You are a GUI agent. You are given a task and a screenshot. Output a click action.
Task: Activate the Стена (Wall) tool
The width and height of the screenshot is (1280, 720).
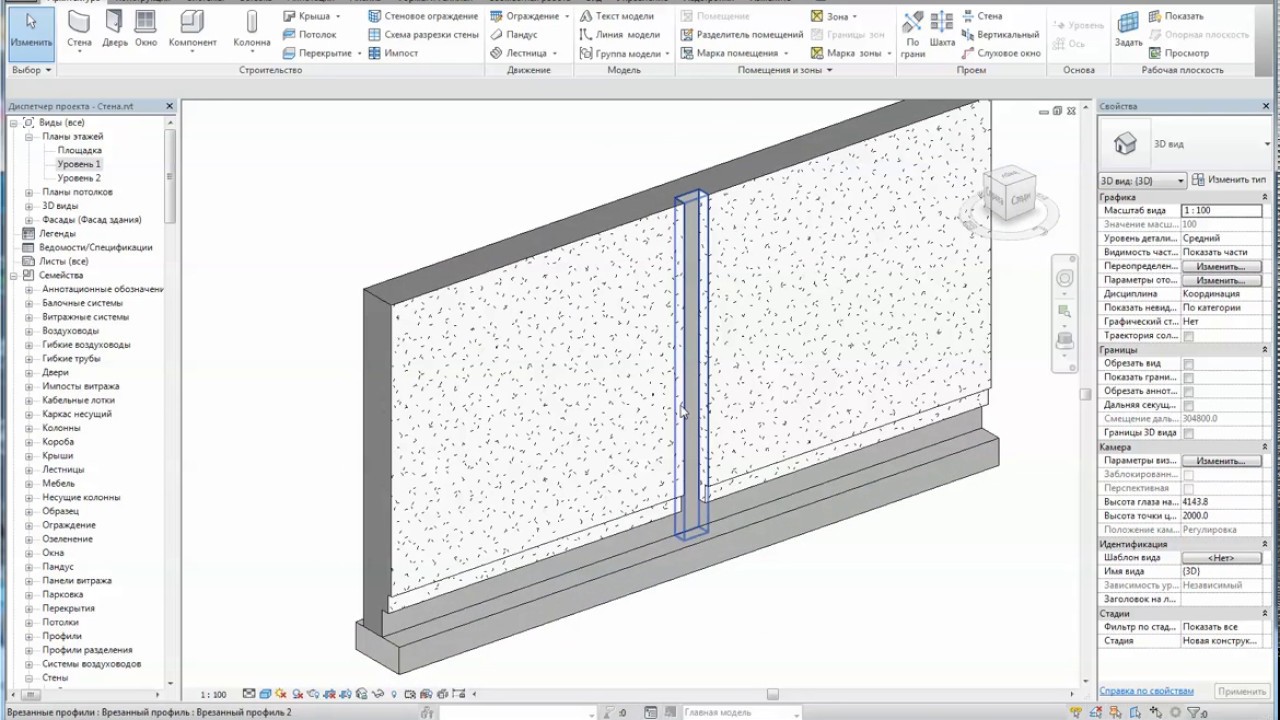click(79, 32)
